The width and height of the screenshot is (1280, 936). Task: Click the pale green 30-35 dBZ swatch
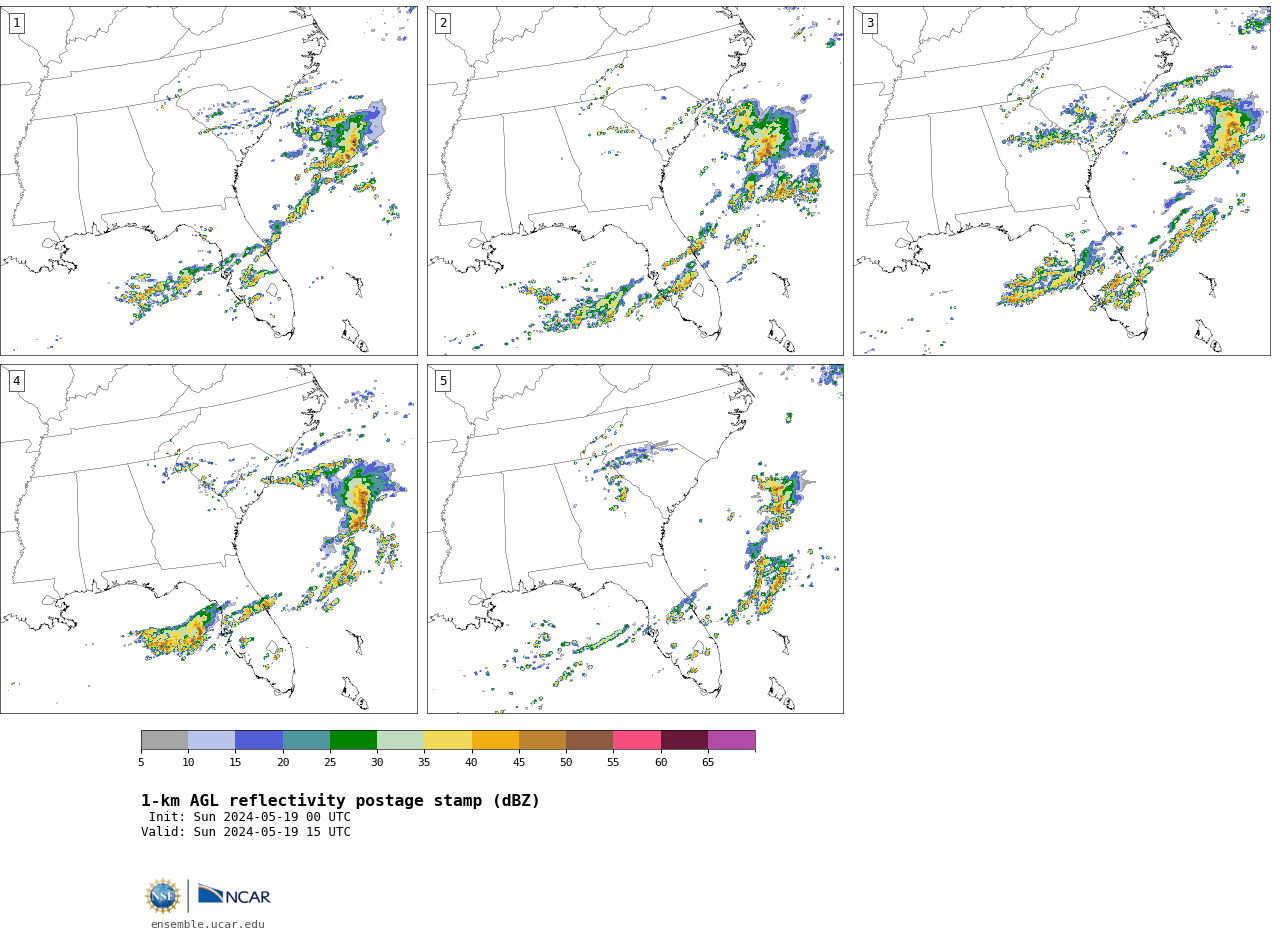(x=400, y=740)
